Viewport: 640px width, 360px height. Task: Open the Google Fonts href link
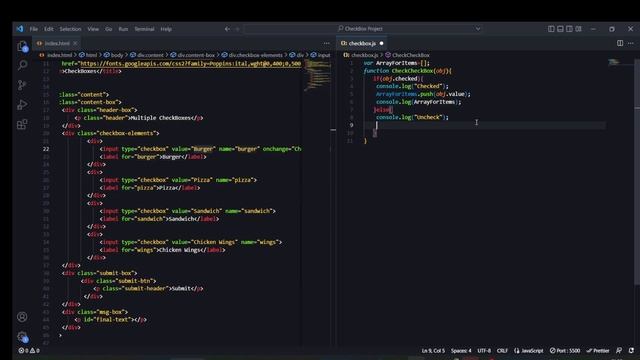(x=191, y=63)
